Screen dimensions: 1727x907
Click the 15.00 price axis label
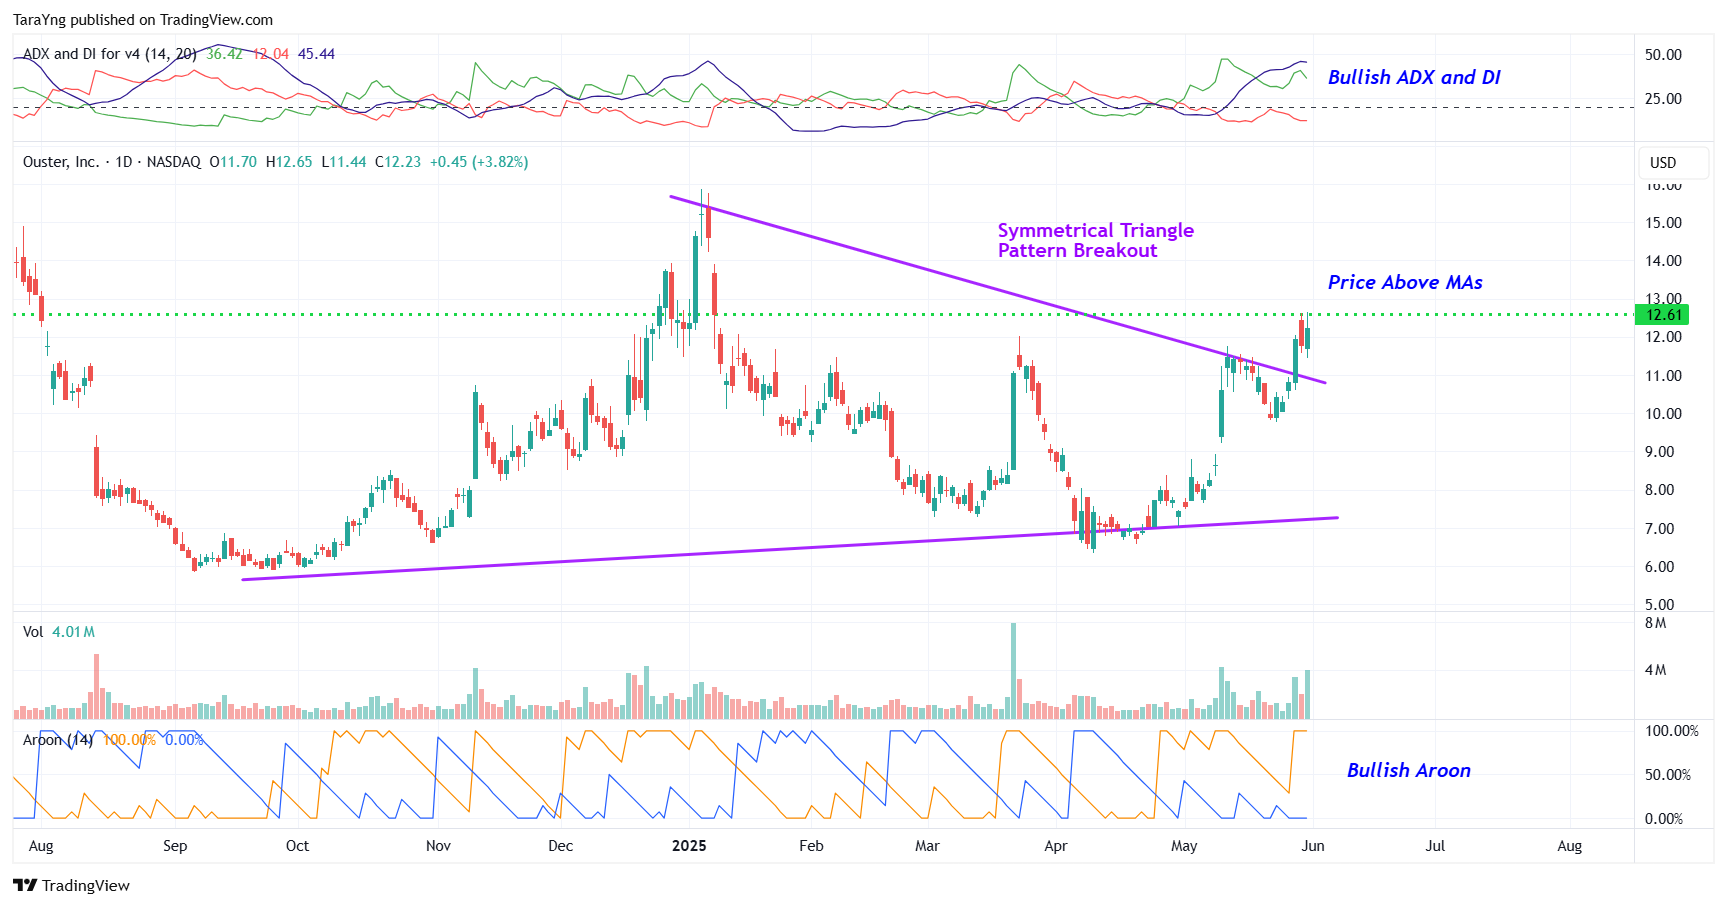(x=1664, y=223)
